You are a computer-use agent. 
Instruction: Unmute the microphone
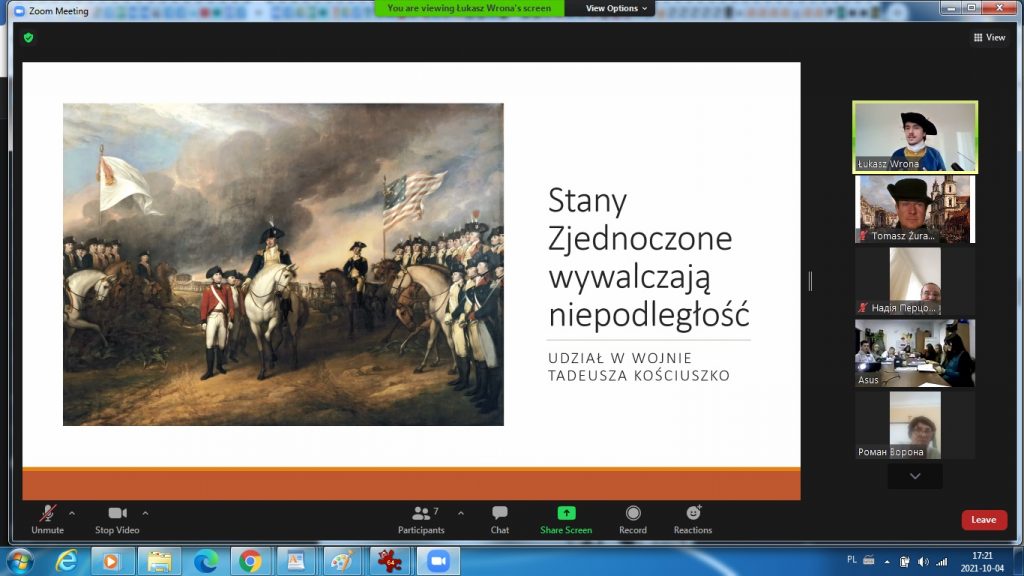tap(47, 514)
